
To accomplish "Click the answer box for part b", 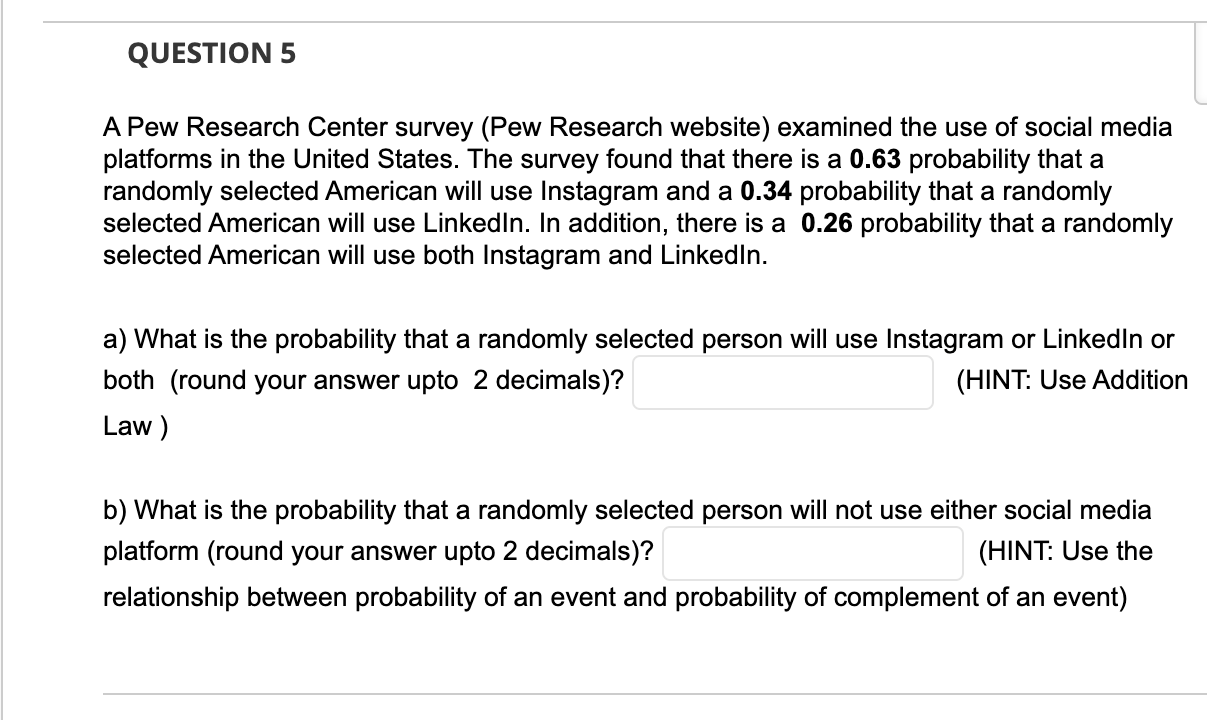I will [813, 553].
